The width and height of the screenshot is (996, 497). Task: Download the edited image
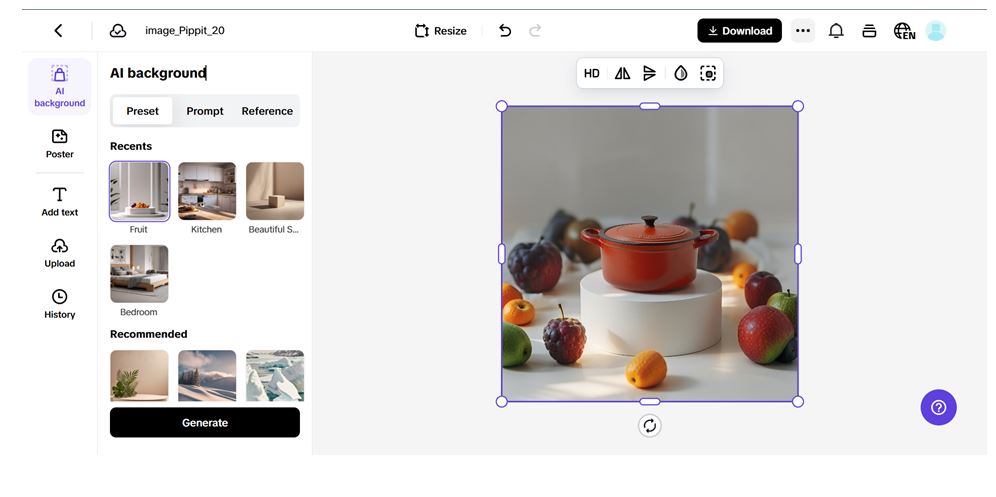740,31
